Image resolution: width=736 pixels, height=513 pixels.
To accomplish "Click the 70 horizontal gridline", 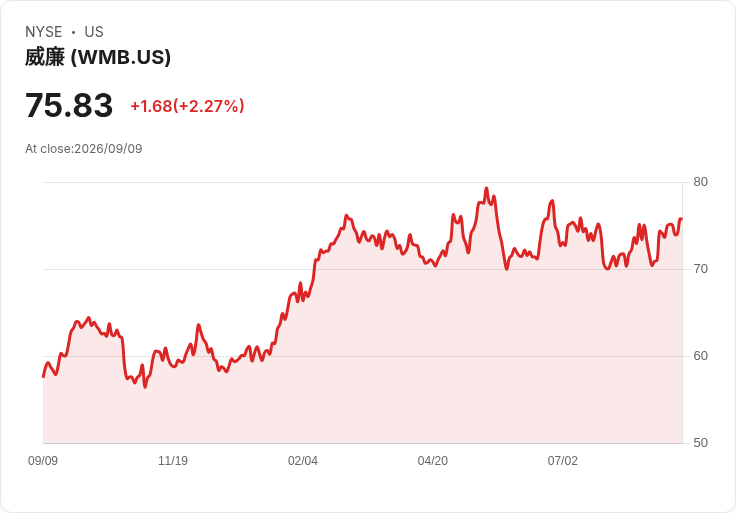I will pos(362,269).
